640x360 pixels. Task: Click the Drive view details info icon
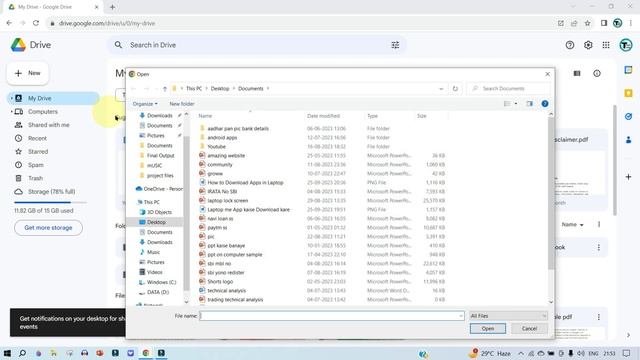(x=597, y=73)
